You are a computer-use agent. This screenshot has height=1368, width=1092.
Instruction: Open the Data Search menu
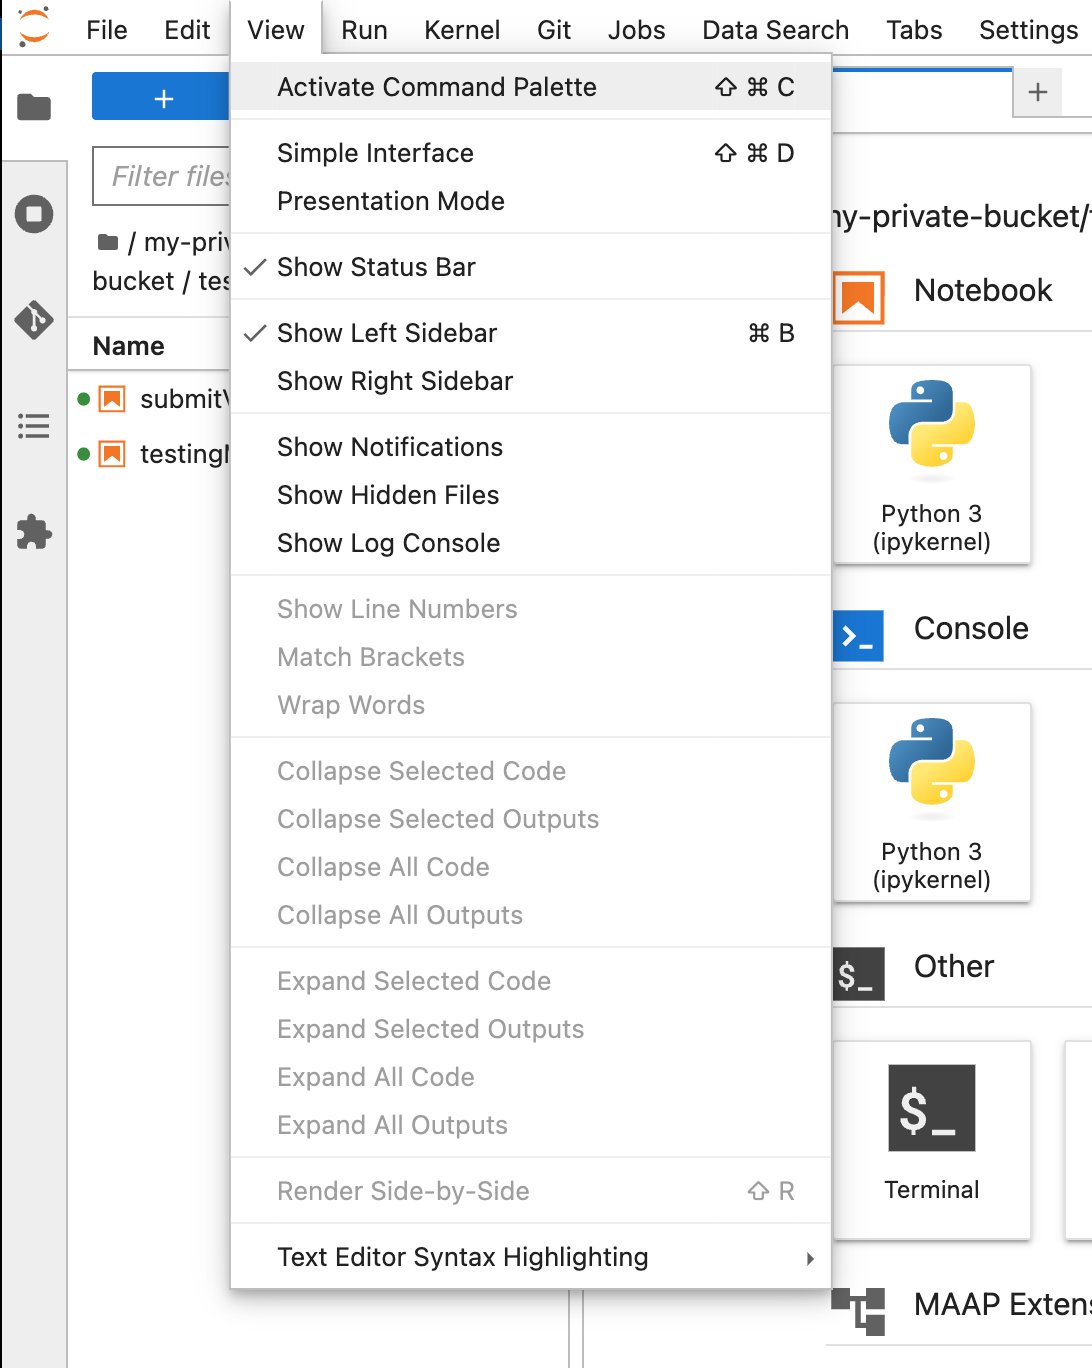pyautogui.click(x=776, y=30)
